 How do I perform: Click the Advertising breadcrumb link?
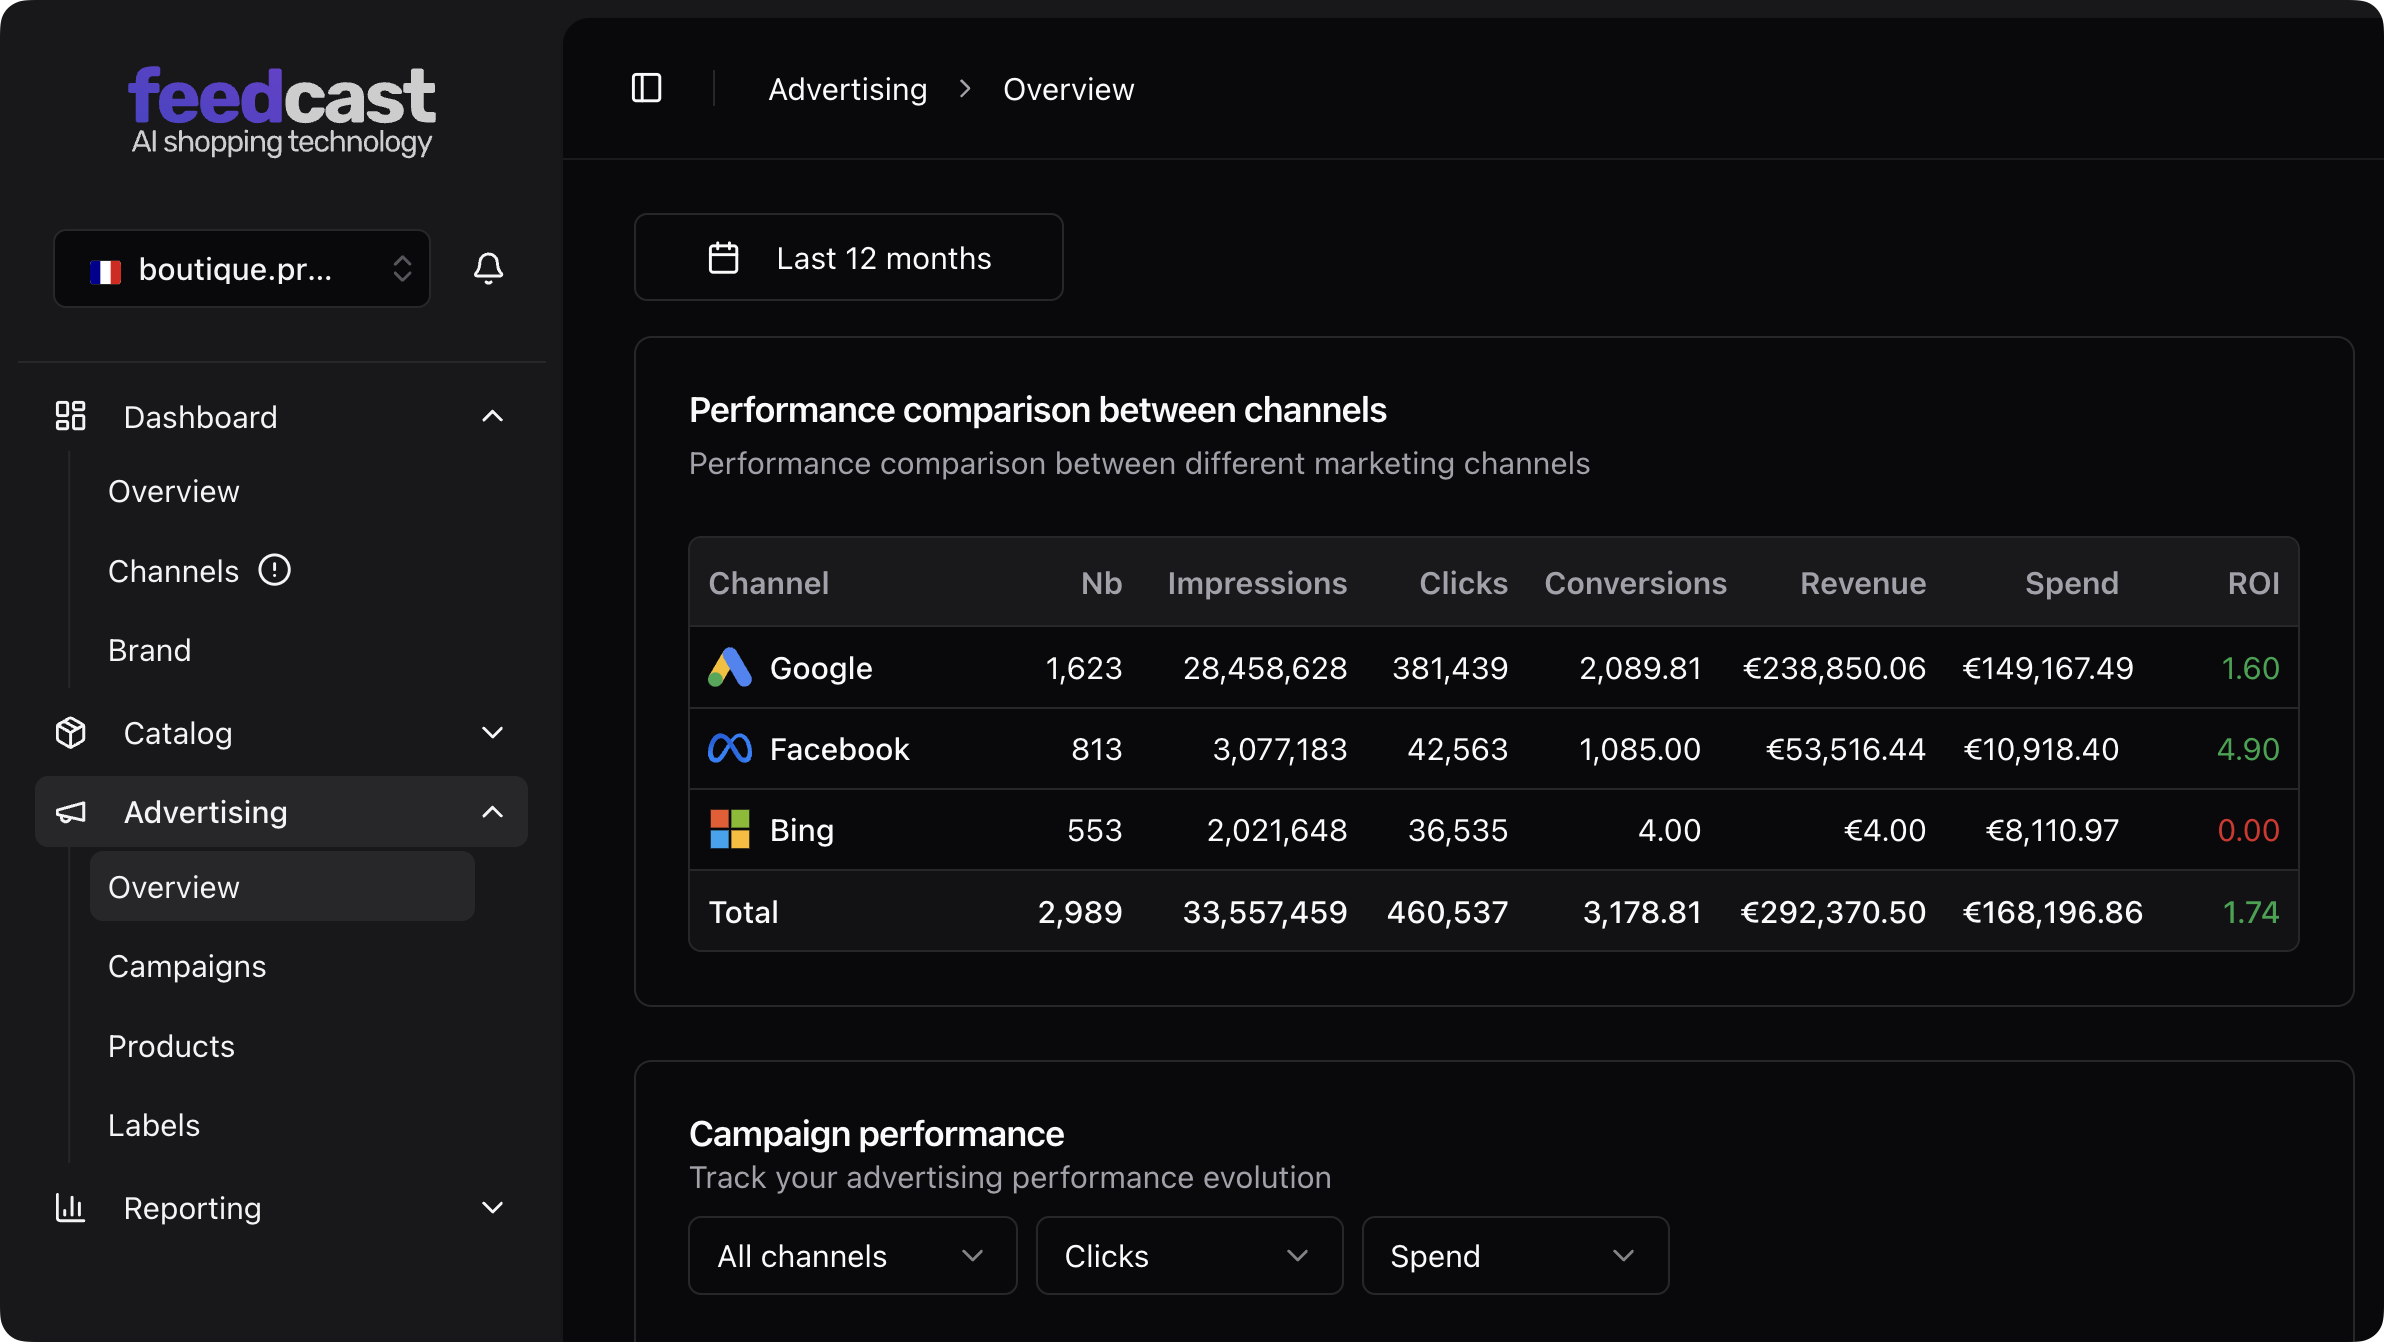(x=847, y=89)
